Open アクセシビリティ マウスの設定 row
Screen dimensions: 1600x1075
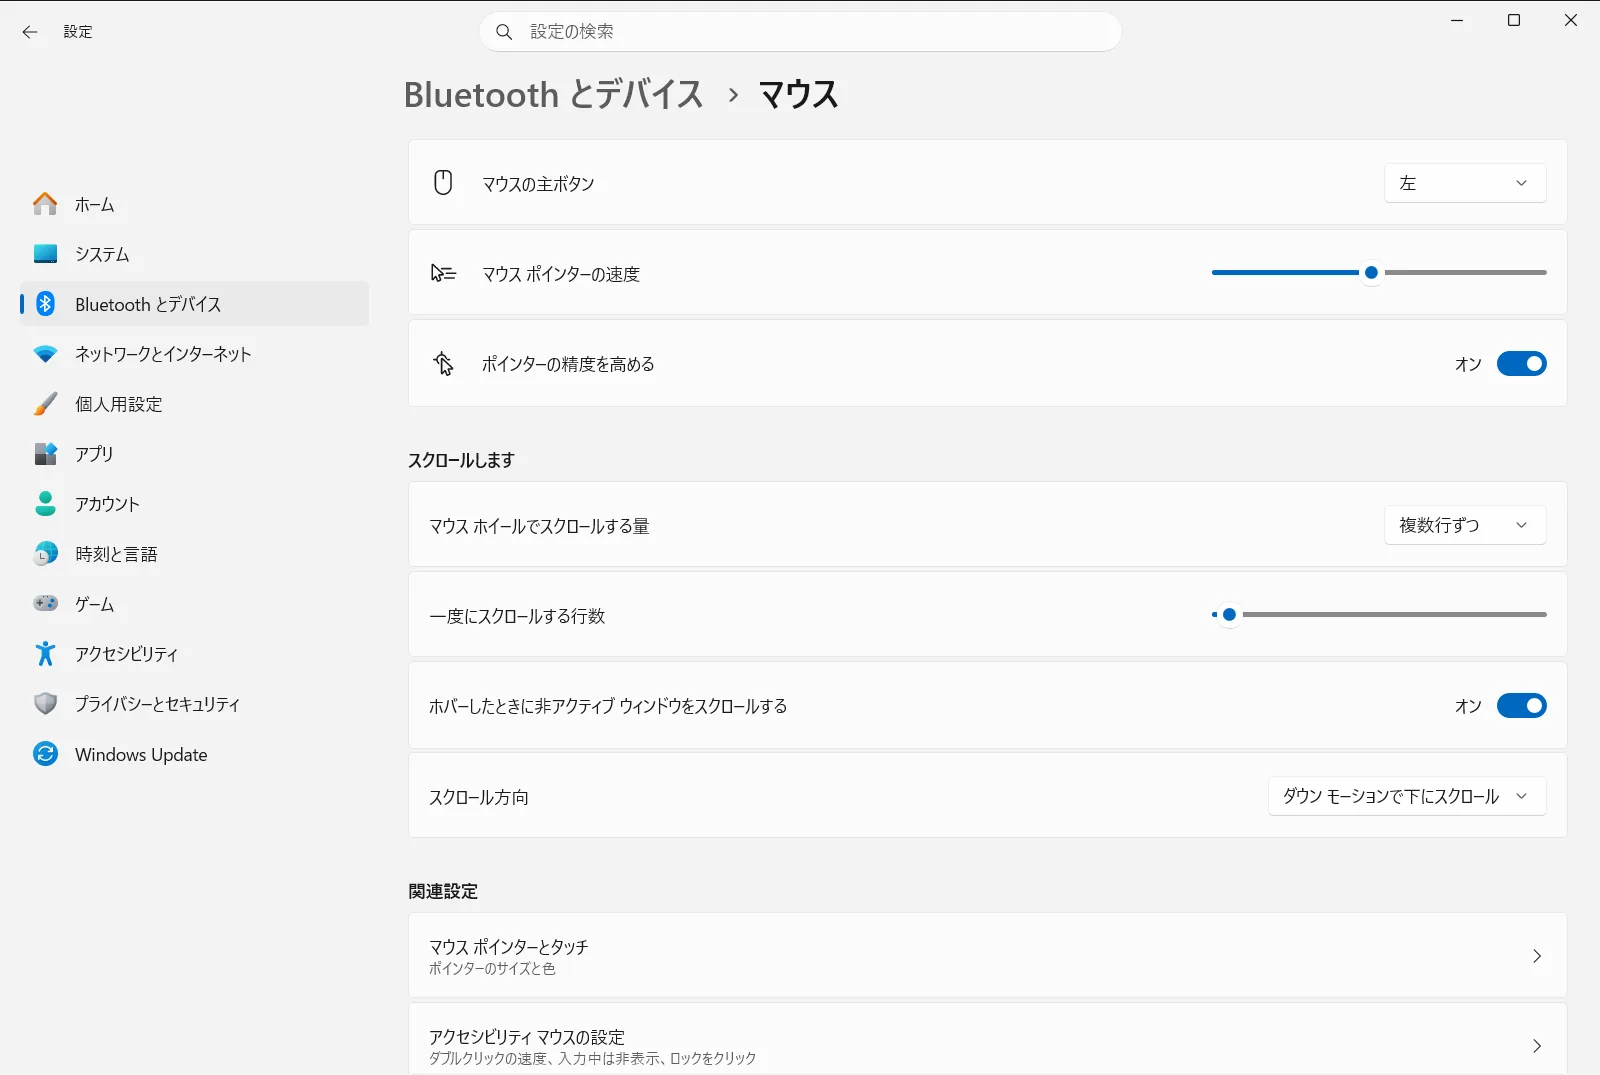987,1040
